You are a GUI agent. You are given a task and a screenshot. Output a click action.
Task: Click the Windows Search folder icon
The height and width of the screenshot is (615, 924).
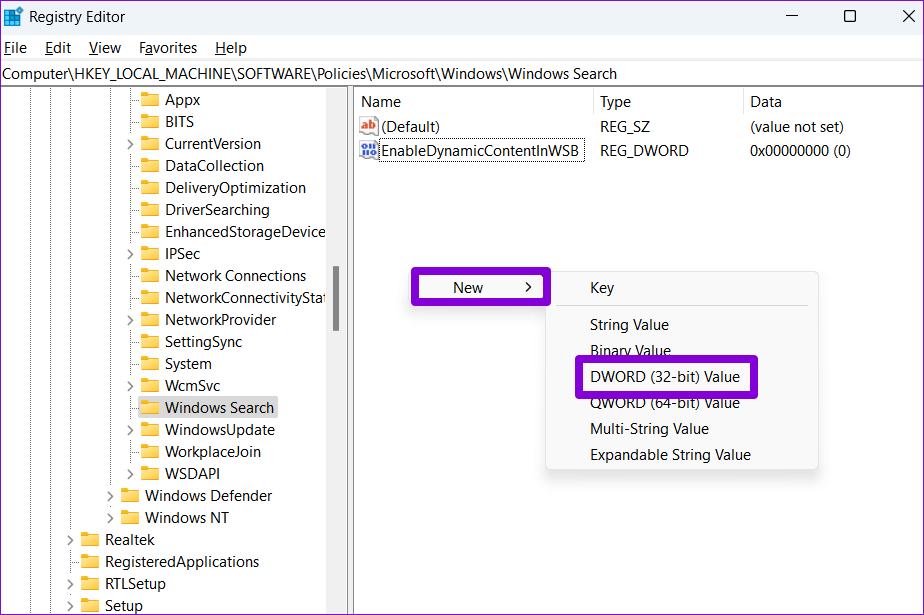point(150,408)
